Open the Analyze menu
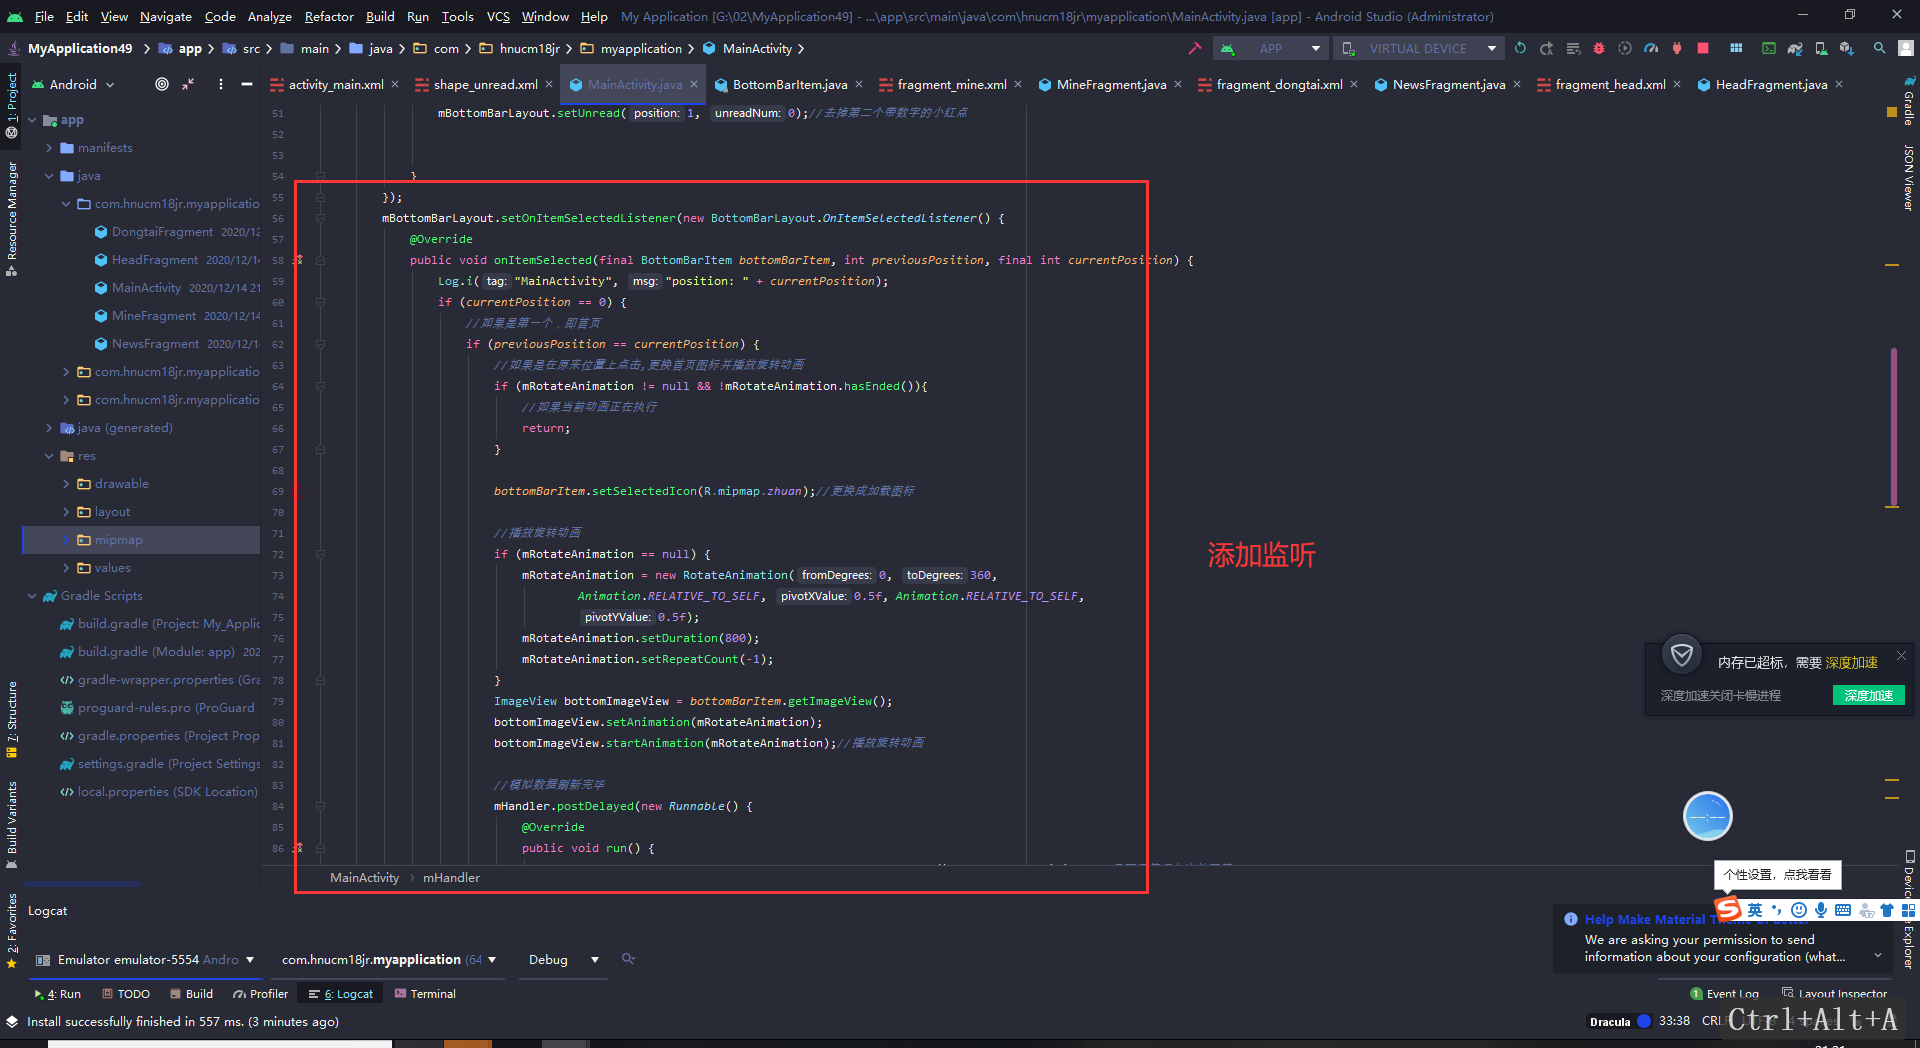Viewport: 1920px width, 1048px height. pos(269,16)
